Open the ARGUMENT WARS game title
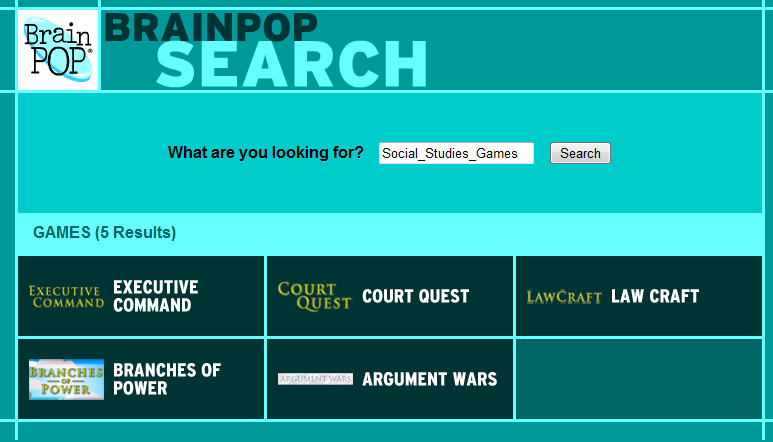The image size is (773, 442). pos(430,379)
